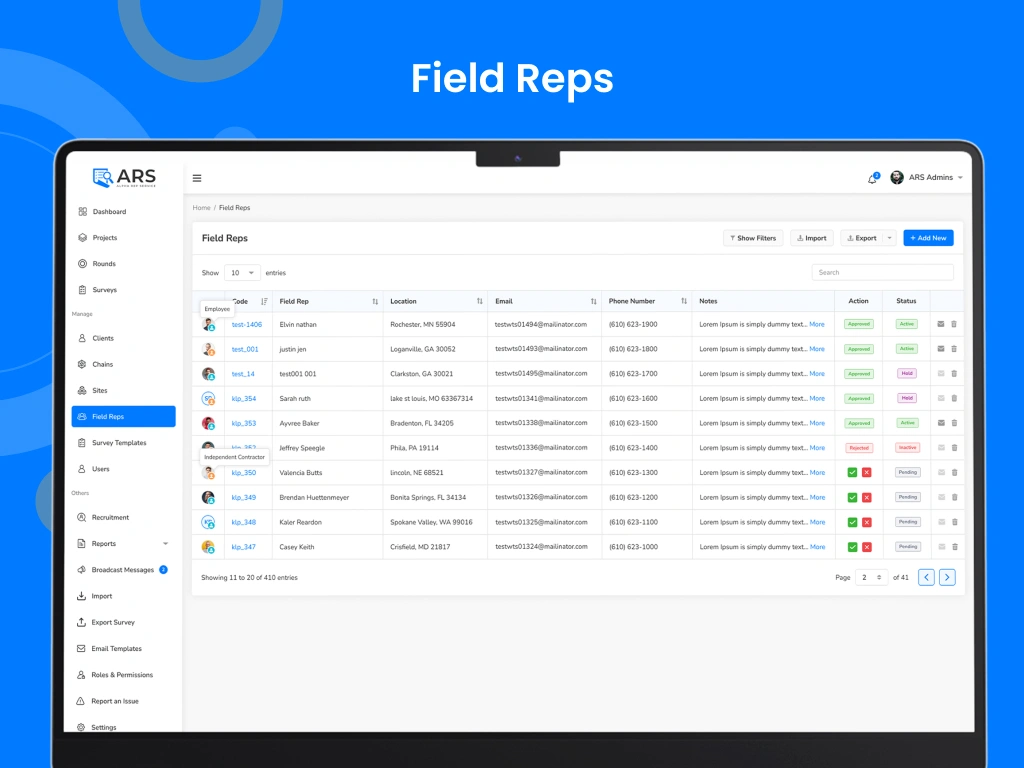Click trash icon in Casey Keith row
Viewport: 1024px width, 768px height.
pyautogui.click(x=954, y=547)
